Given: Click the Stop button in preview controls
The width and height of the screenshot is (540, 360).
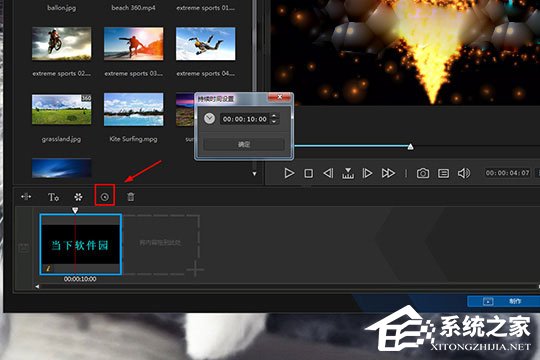Looking at the screenshot, I should (x=309, y=173).
